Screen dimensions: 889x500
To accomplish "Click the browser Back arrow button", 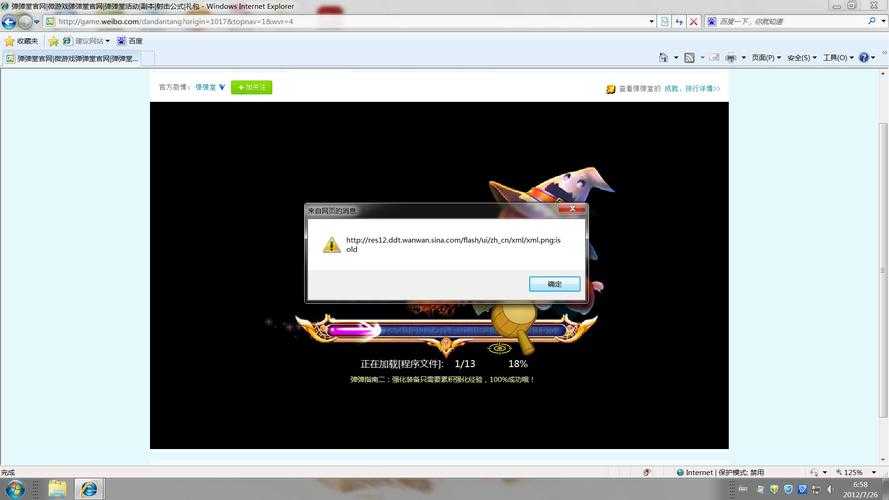I will click(x=9, y=22).
